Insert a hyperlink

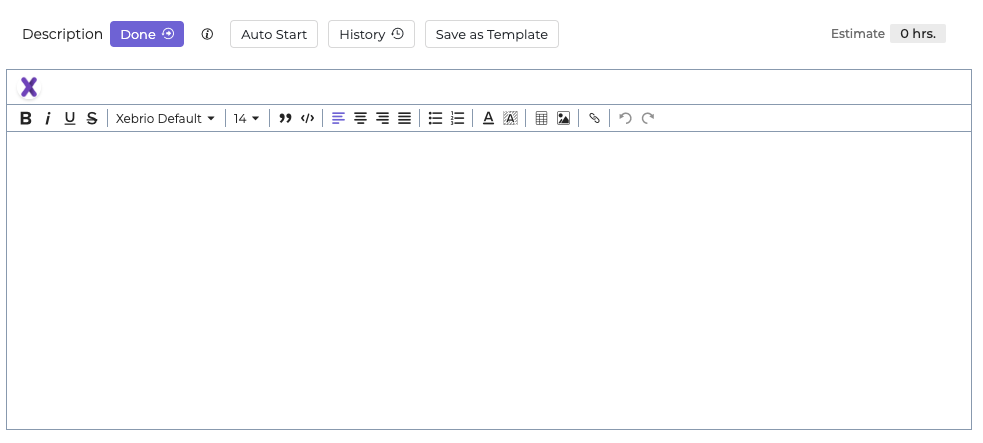[x=594, y=118]
